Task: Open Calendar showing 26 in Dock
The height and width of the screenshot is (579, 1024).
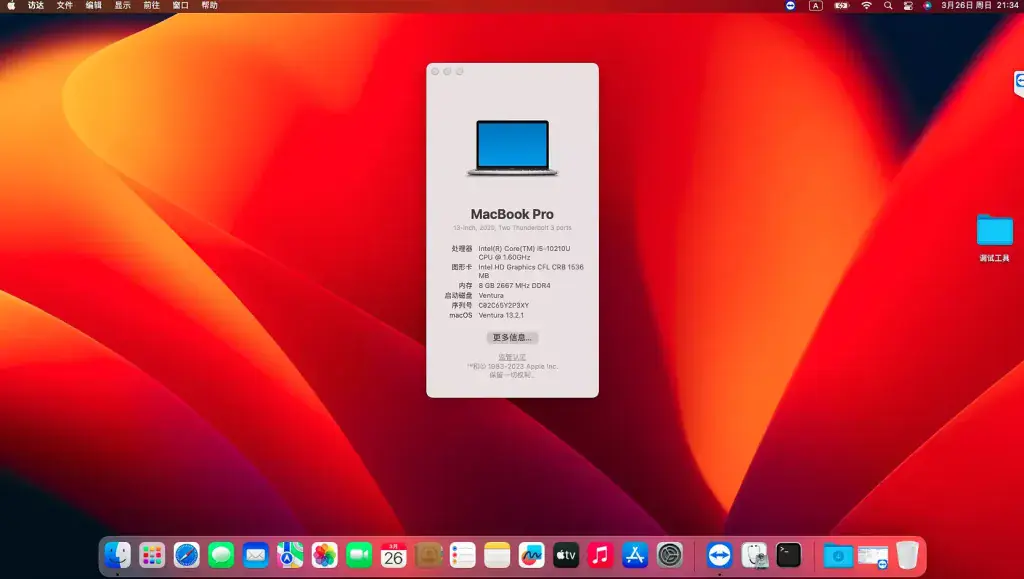Action: click(x=394, y=556)
